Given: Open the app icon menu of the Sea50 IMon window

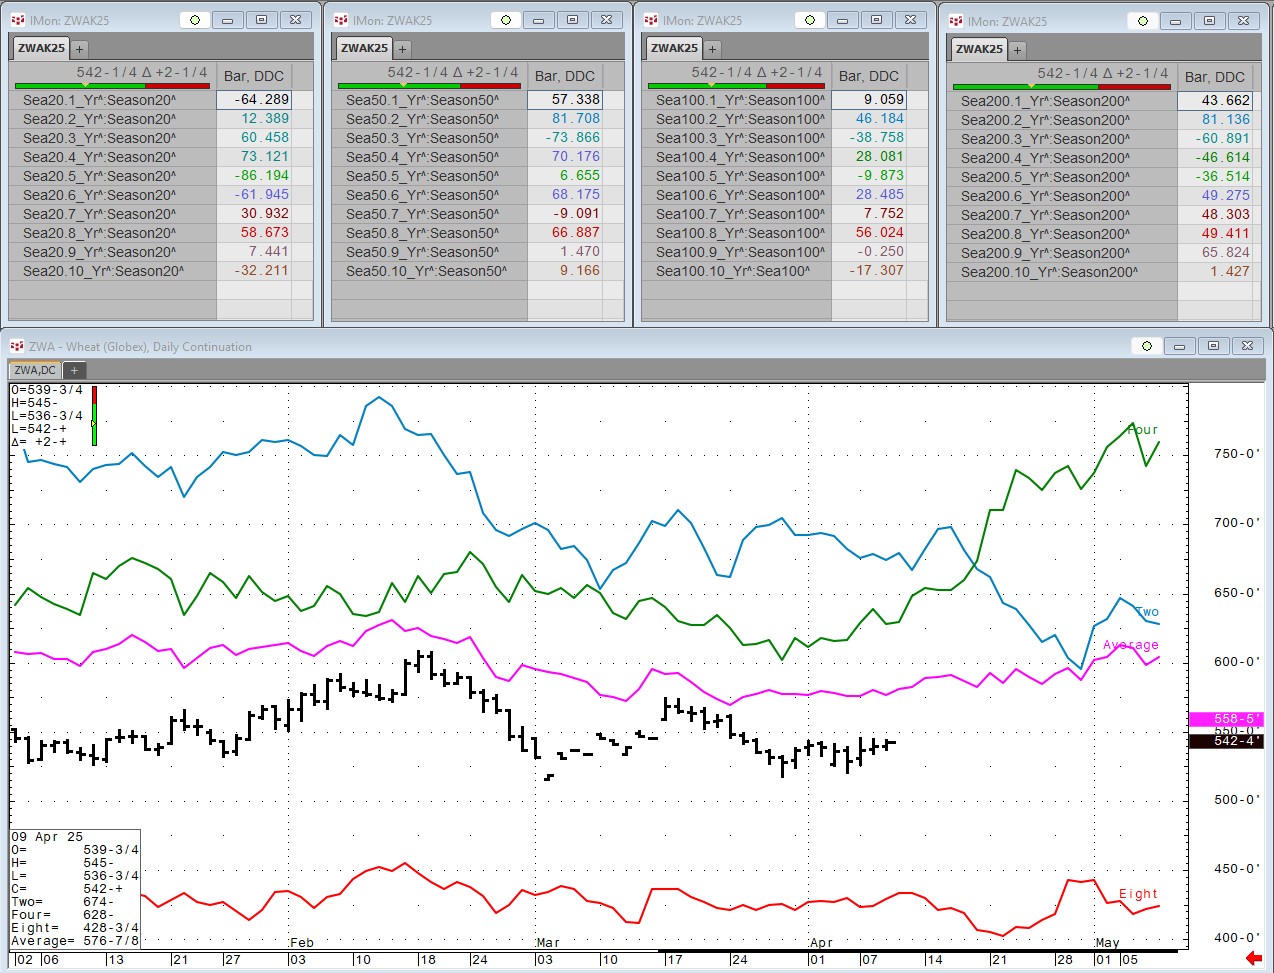Looking at the screenshot, I should point(340,20).
